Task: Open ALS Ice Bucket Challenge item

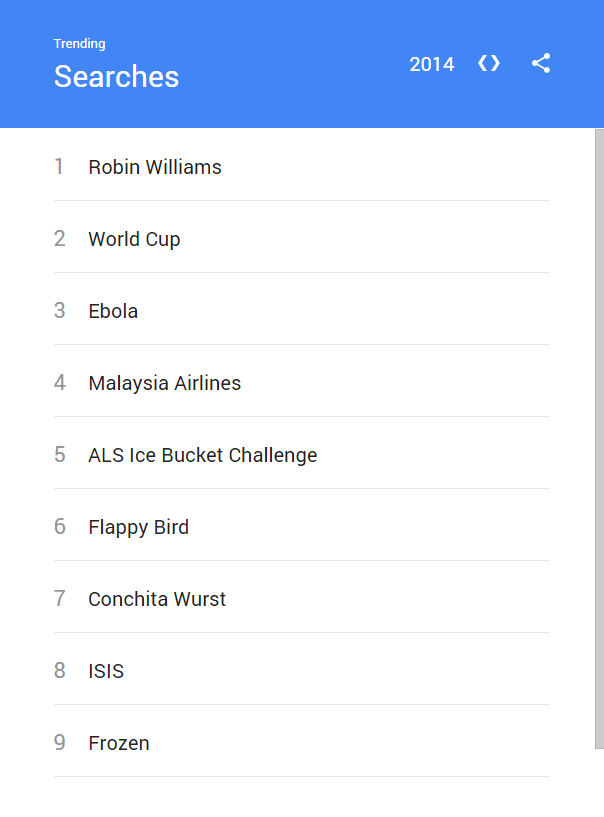Action: point(202,455)
